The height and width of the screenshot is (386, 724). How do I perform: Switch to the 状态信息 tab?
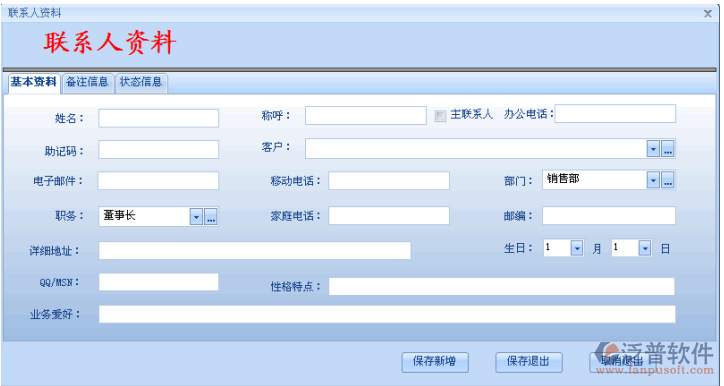tap(141, 83)
